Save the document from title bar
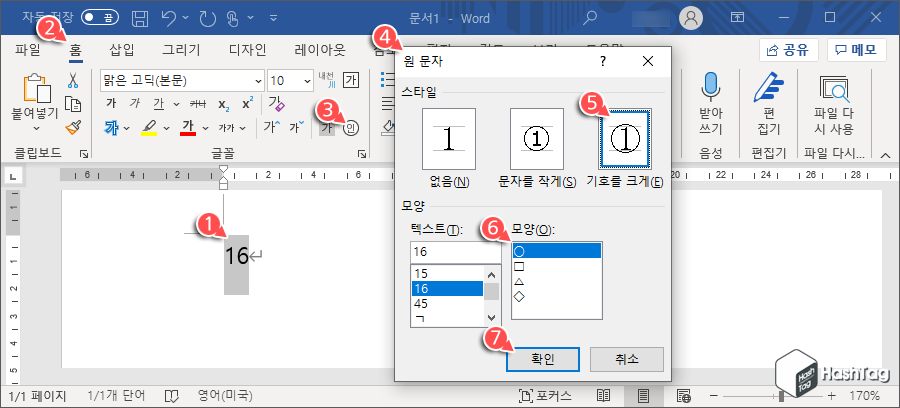The height and width of the screenshot is (408, 900). pyautogui.click(x=139, y=18)
